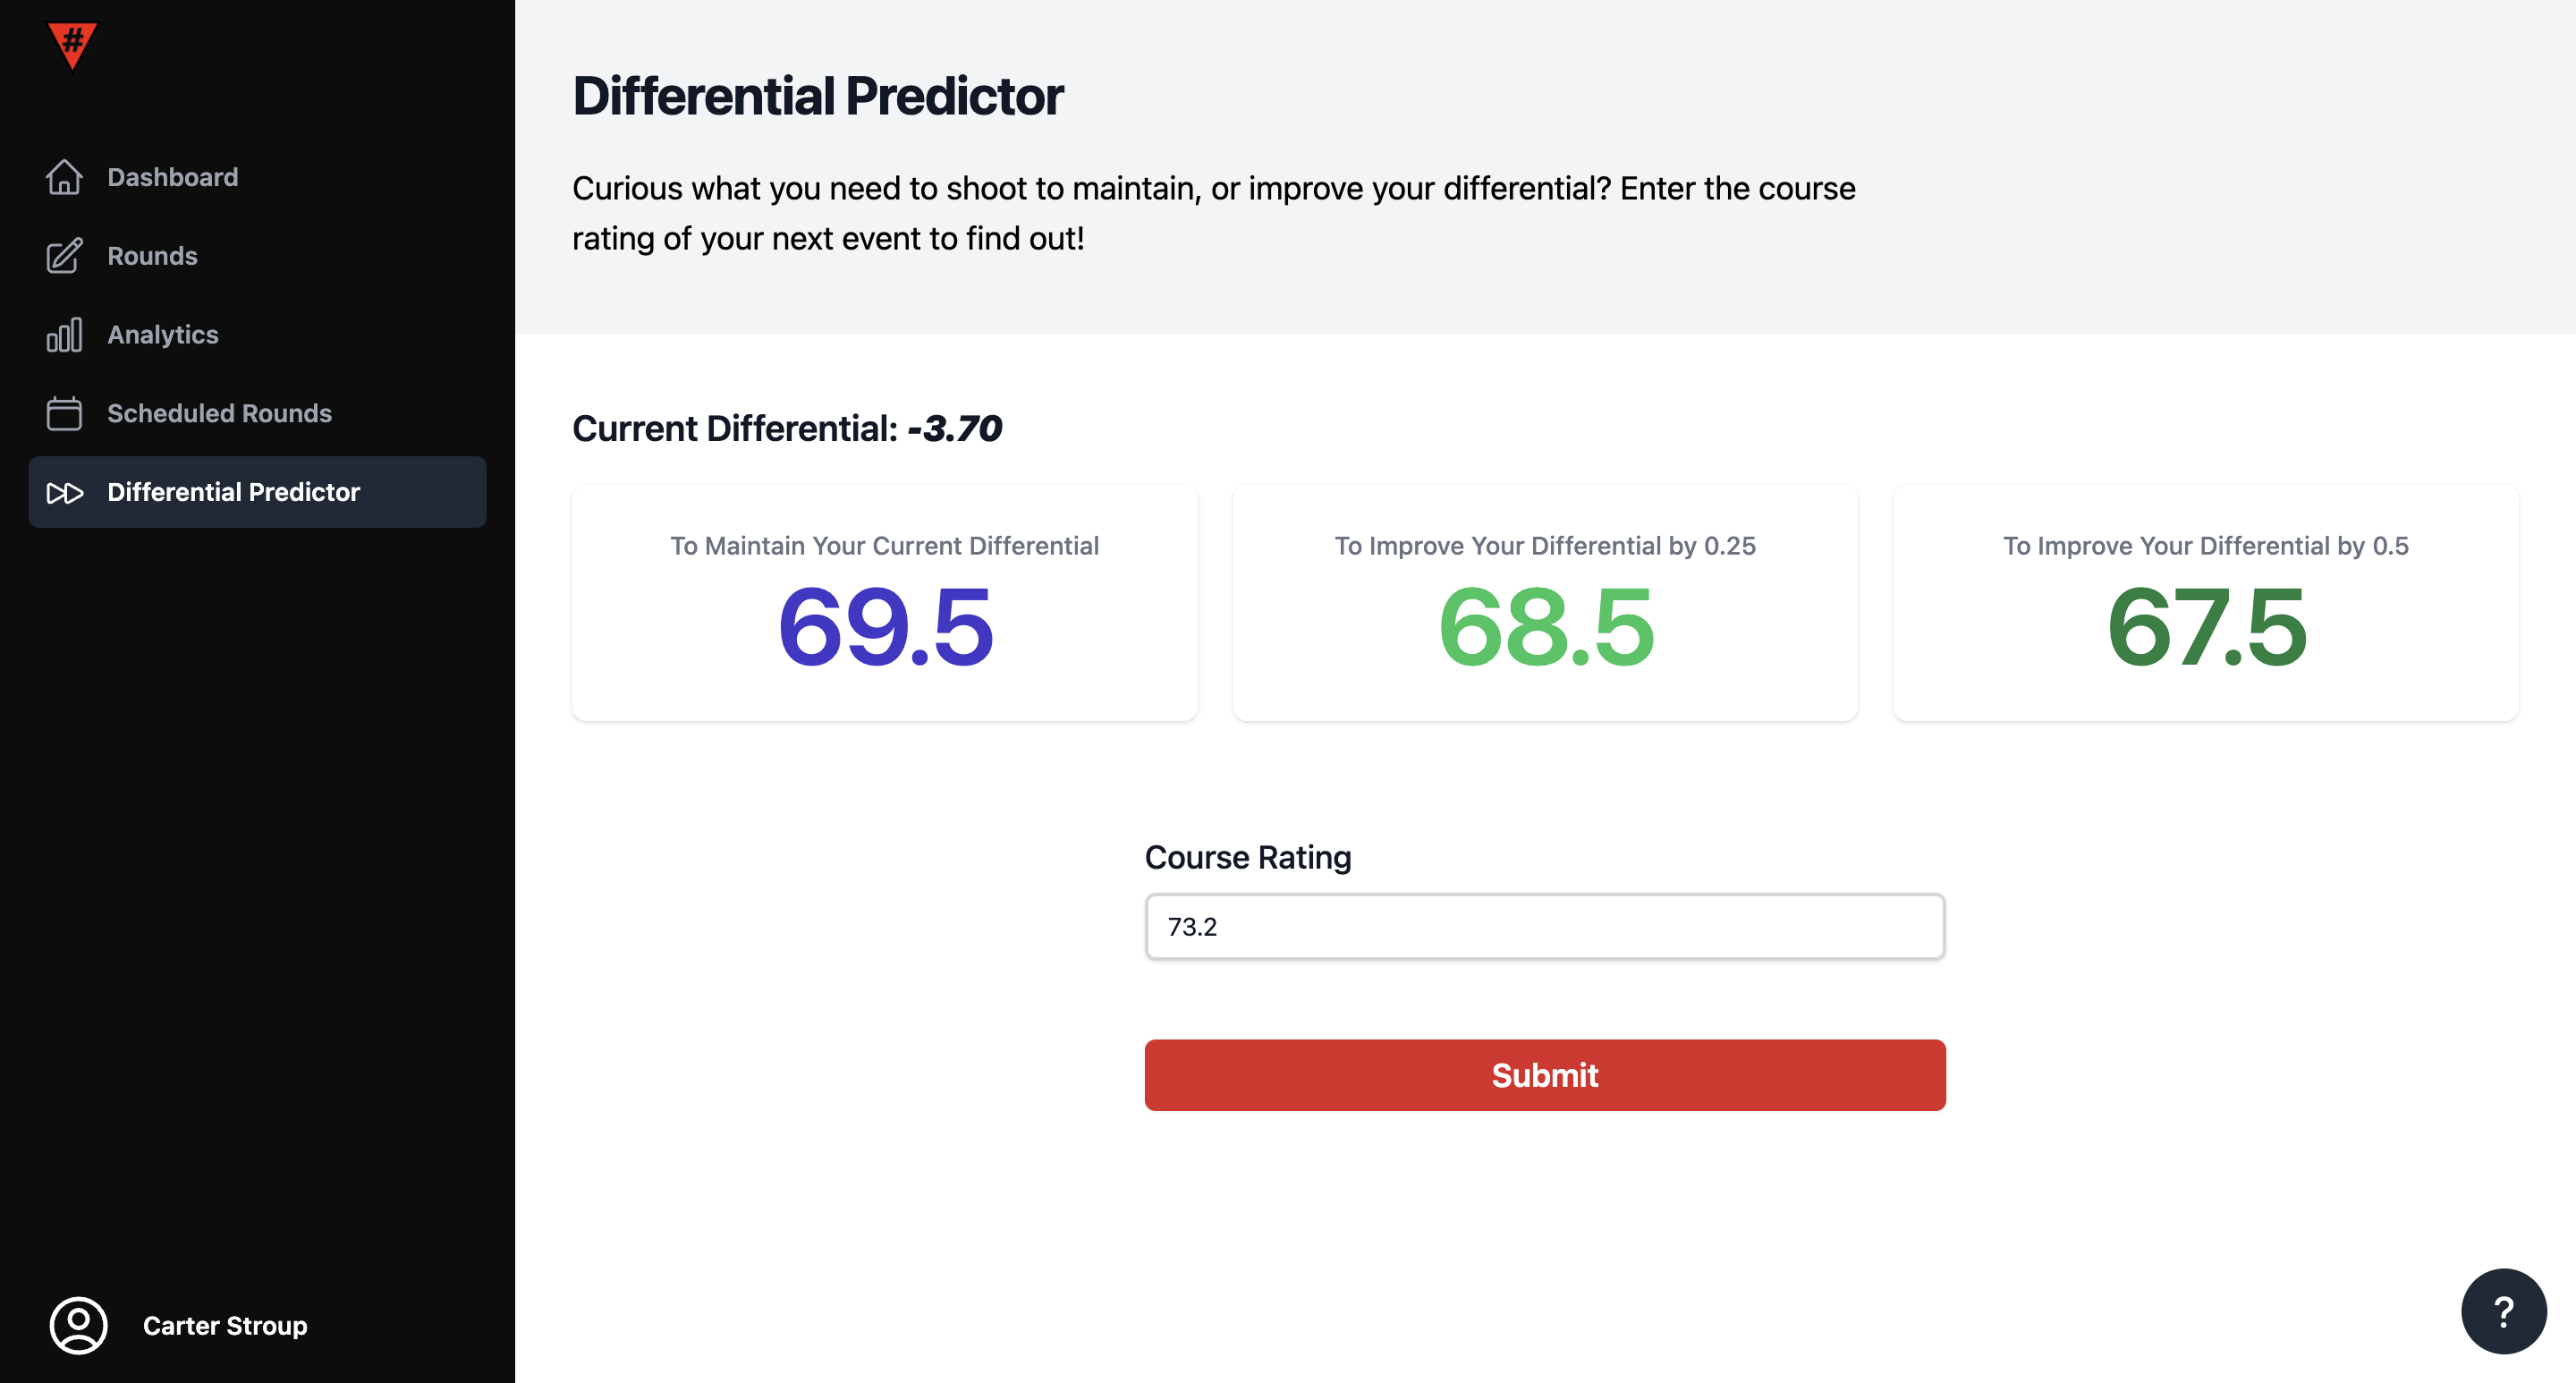Viewport: 2576px width, 1383px height.
Task: Navigate to Analytics
Action: (162, 335)
